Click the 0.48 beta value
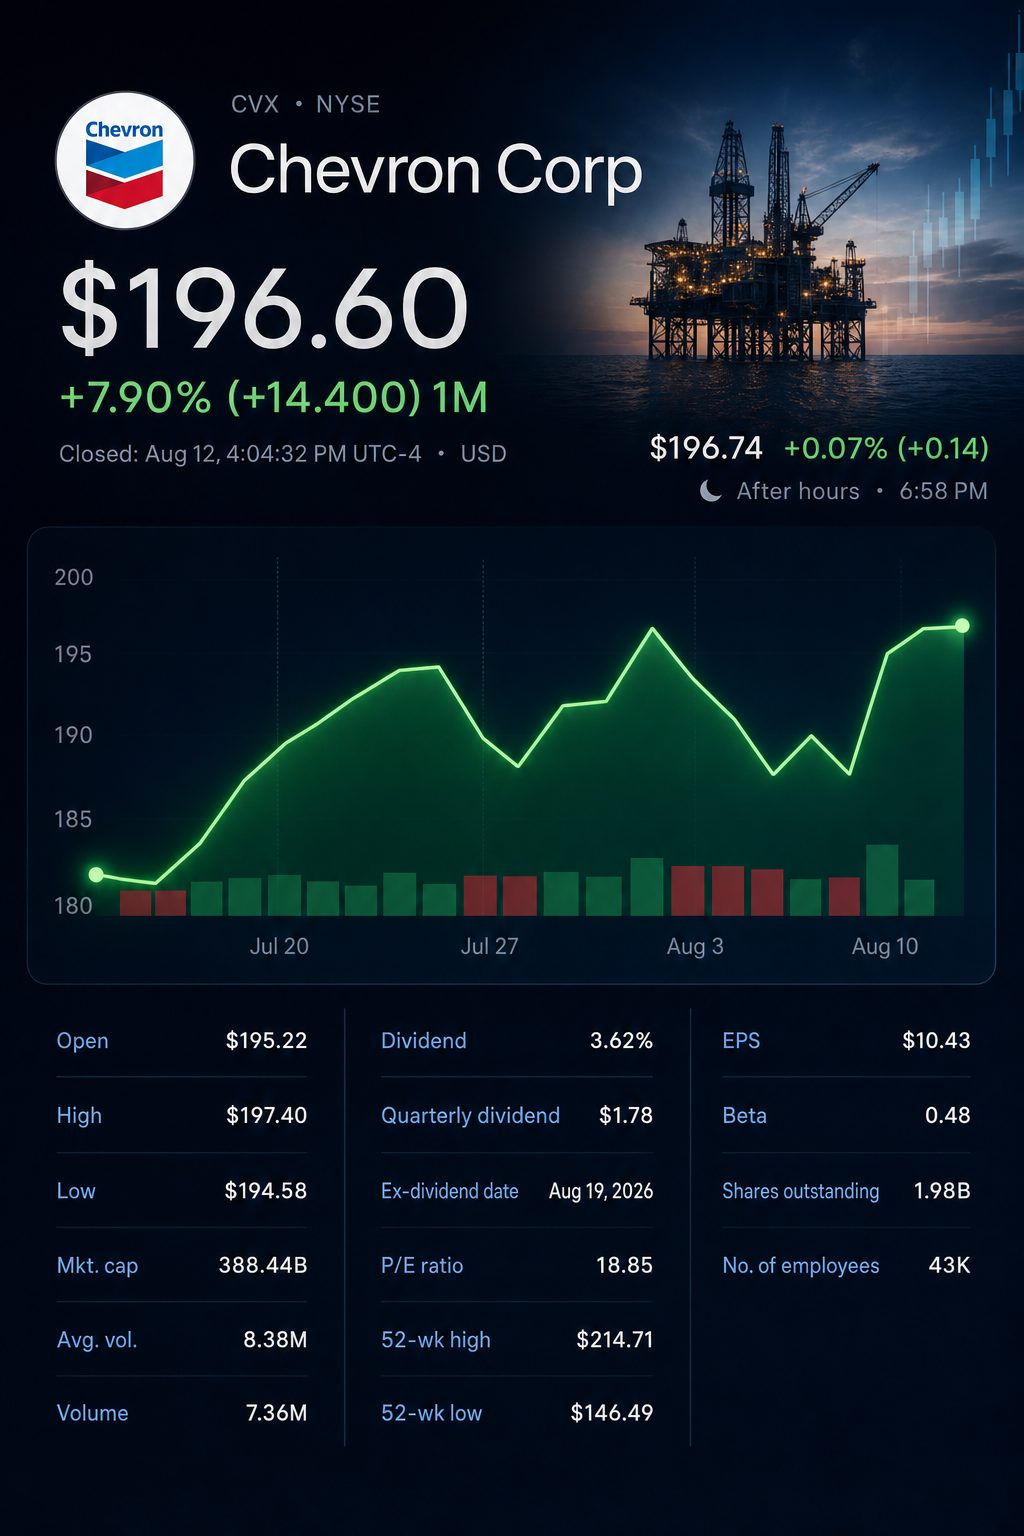The image size is (1024, 1536). tap(947, 1115)
